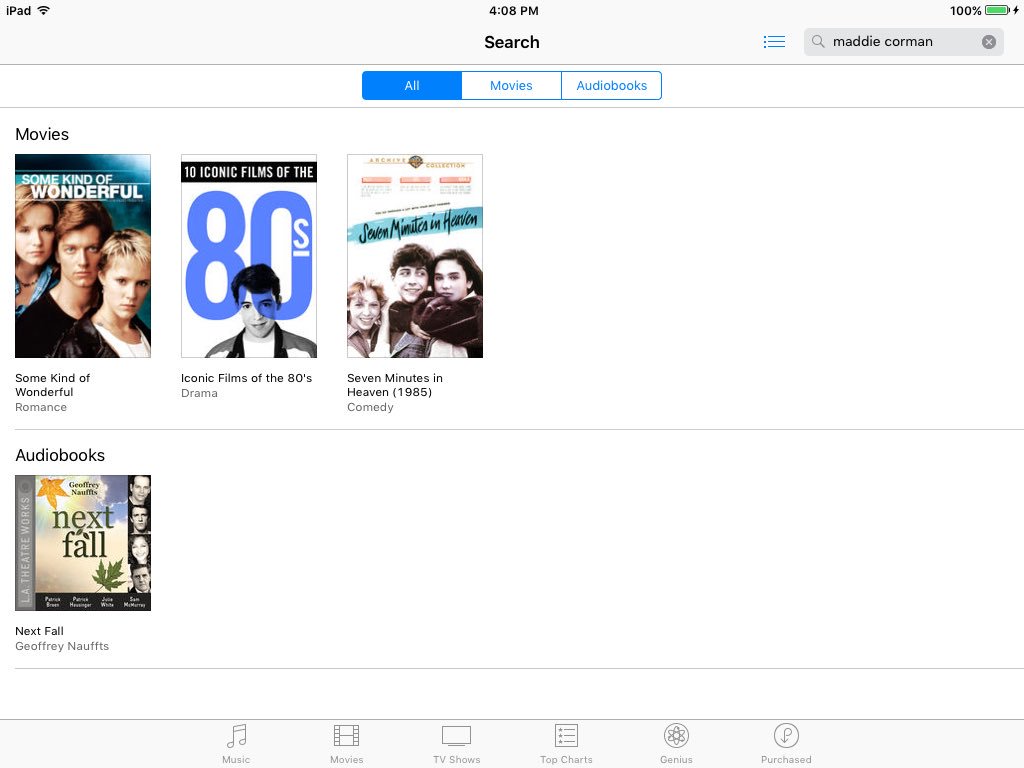Tap the magnifying glass search icon
The width and height of the screenshot is (1024, 768).
pos(818,42)
